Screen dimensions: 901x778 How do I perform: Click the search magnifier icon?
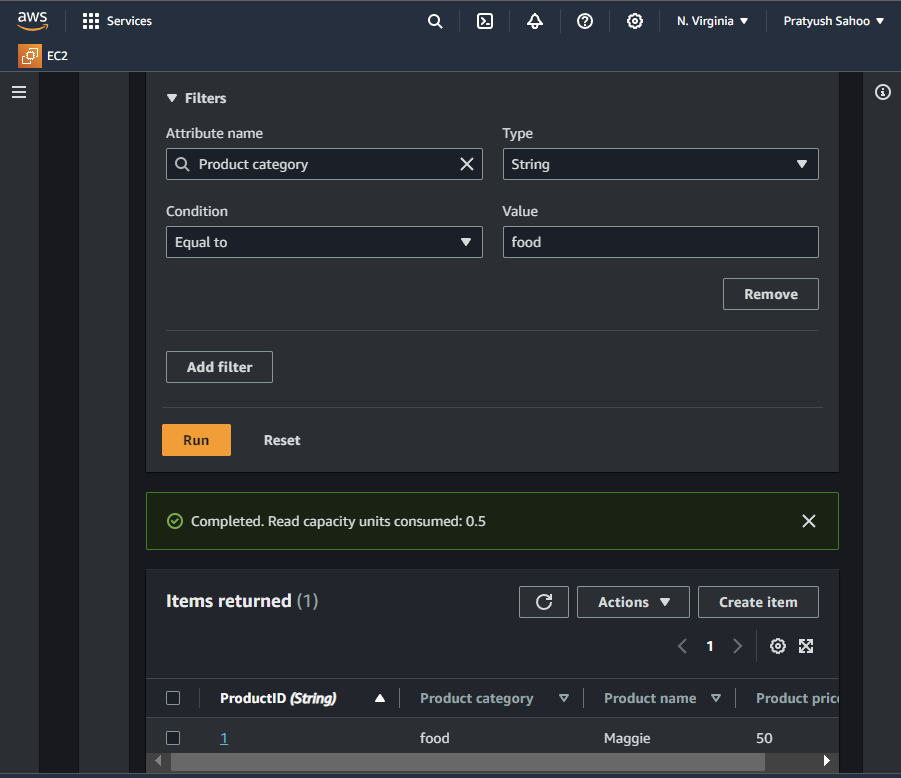tap(435, 21)
